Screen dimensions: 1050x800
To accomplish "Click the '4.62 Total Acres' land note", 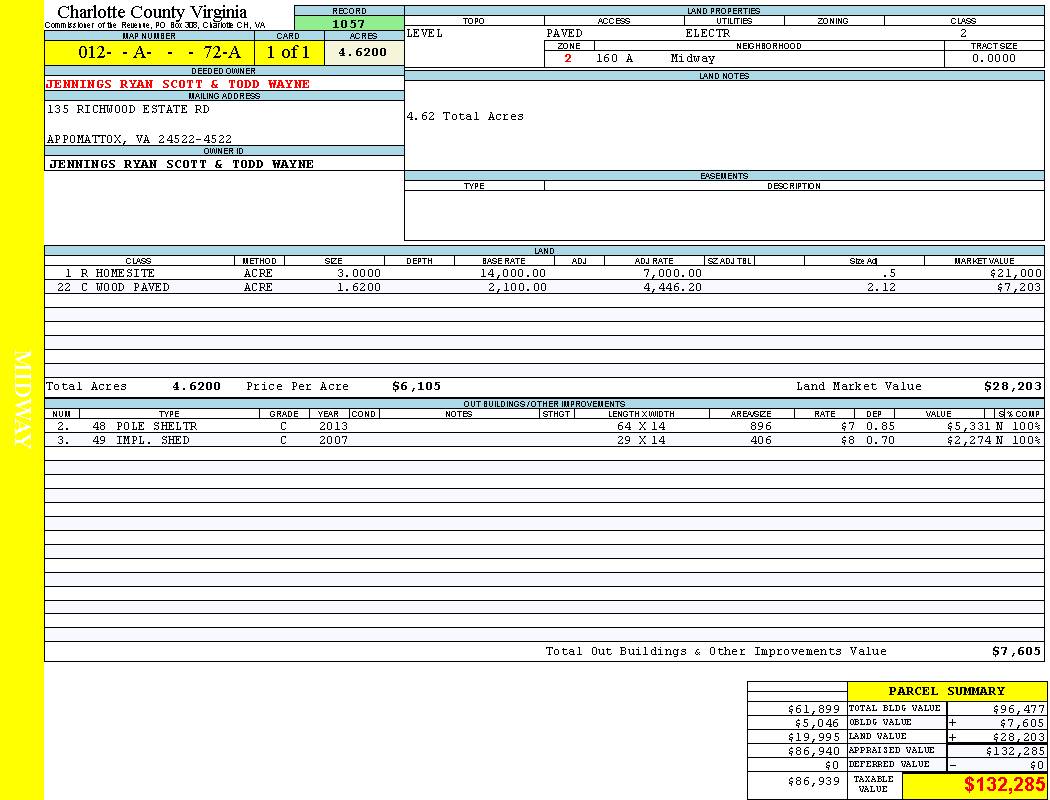I will point(465,116).
